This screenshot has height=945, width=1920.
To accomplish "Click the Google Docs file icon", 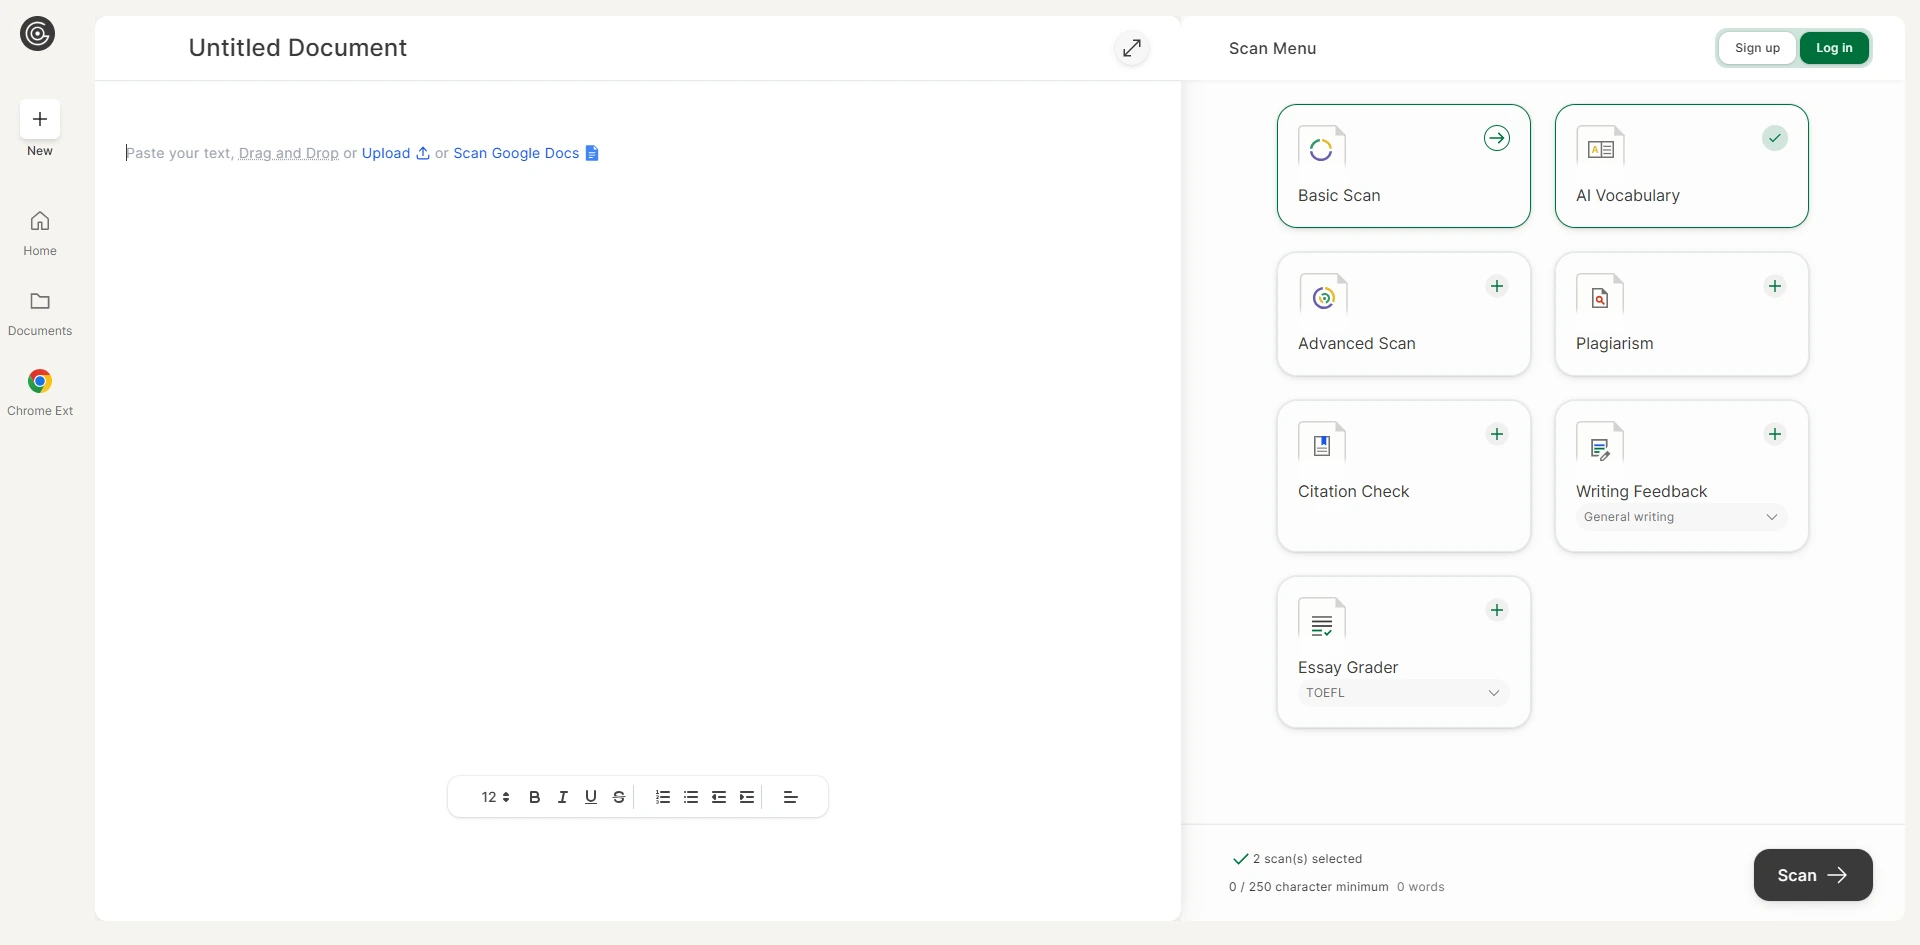I will tap(592, 153).
